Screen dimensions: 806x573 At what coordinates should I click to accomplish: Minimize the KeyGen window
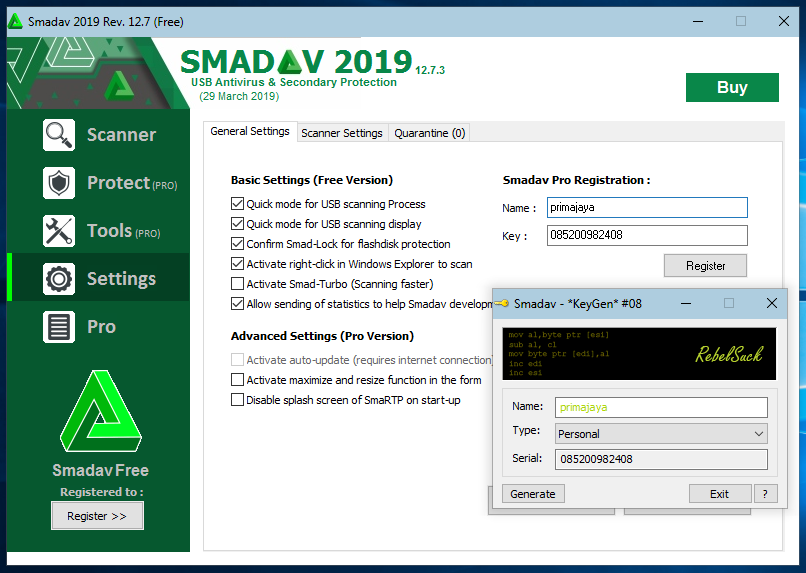686,303
